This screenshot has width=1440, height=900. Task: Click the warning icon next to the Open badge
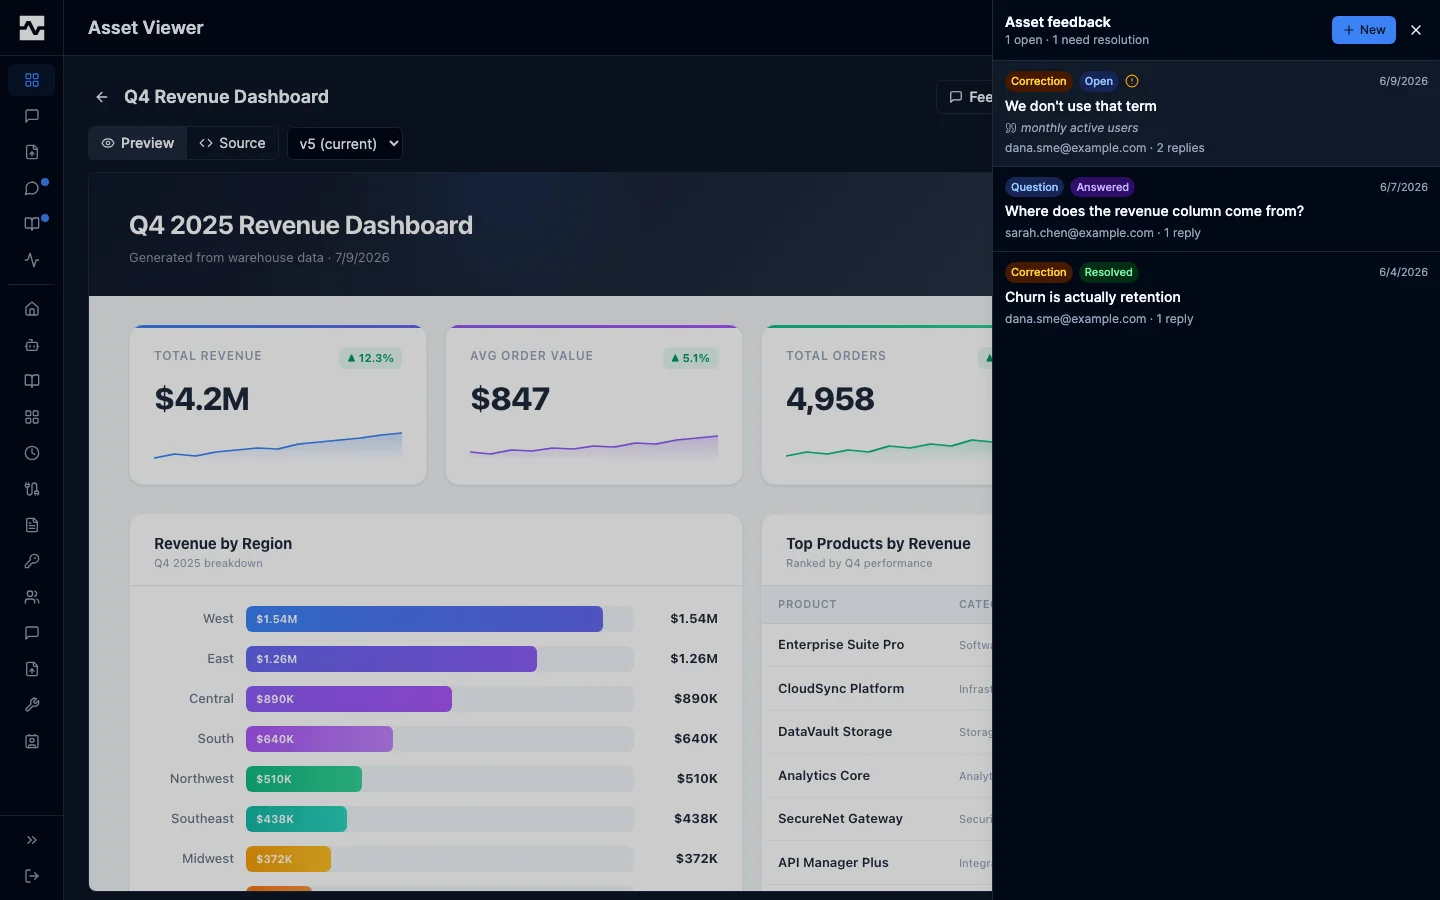[1132, 81]
